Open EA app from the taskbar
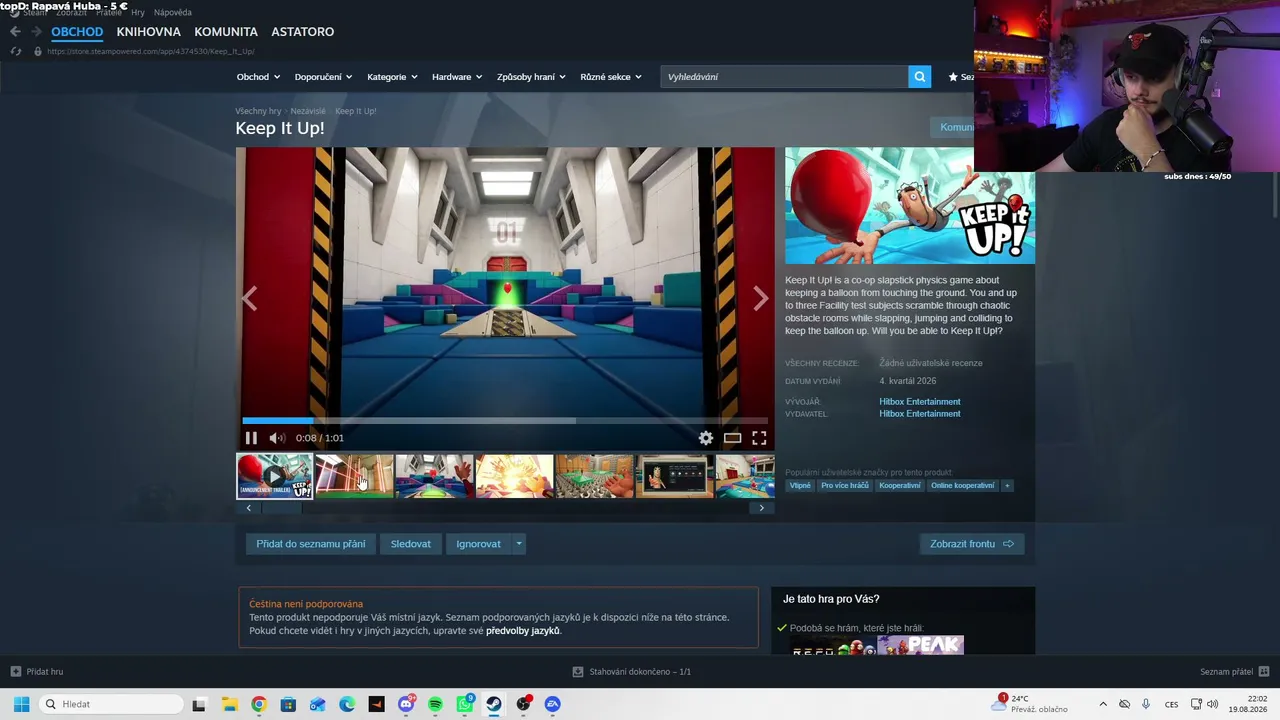This screenshot has height=720, width=1280. (553, 704)
